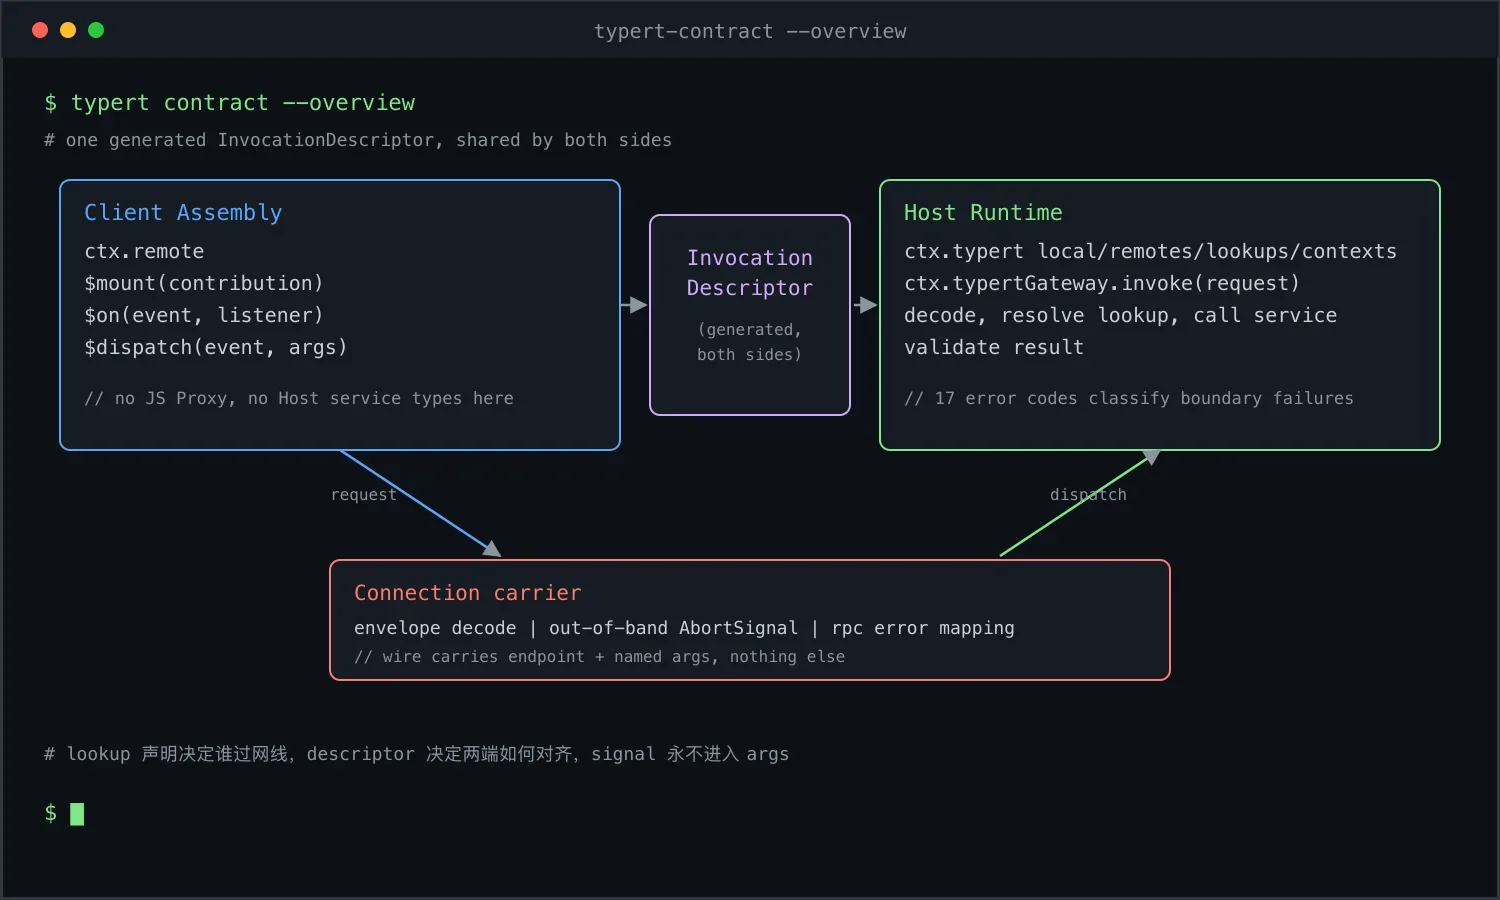Select the Host Runtime heading
The width and height of the screenshot is (1500, 900).
(x=983, y=212)
